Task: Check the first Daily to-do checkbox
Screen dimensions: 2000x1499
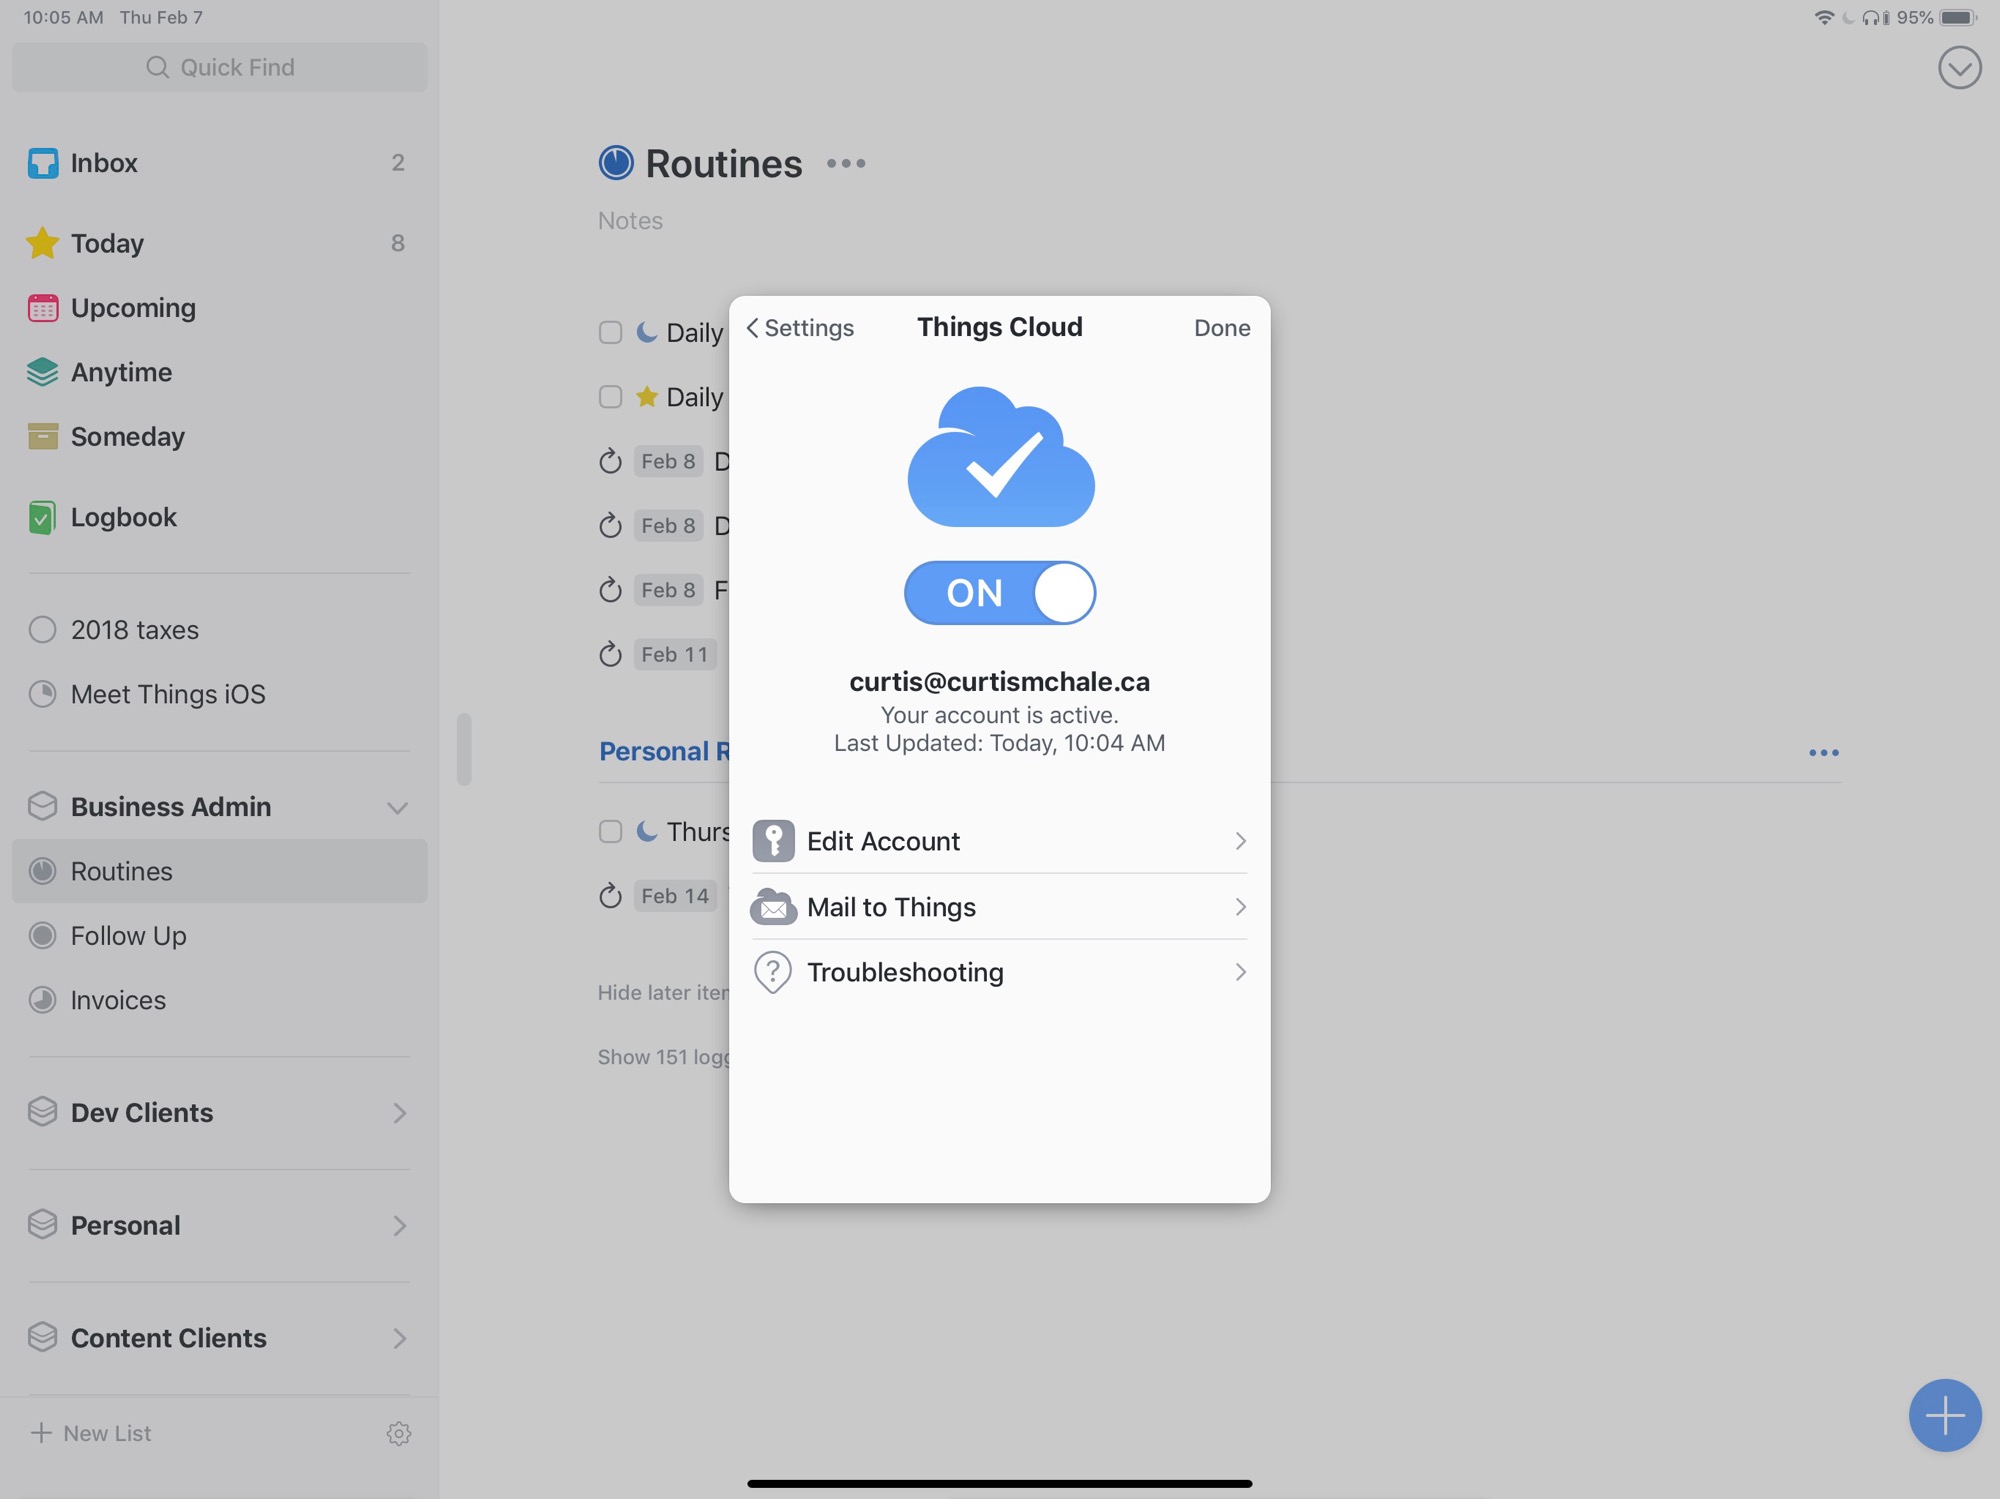Action: pyautogui.click(x=610, y=333)
